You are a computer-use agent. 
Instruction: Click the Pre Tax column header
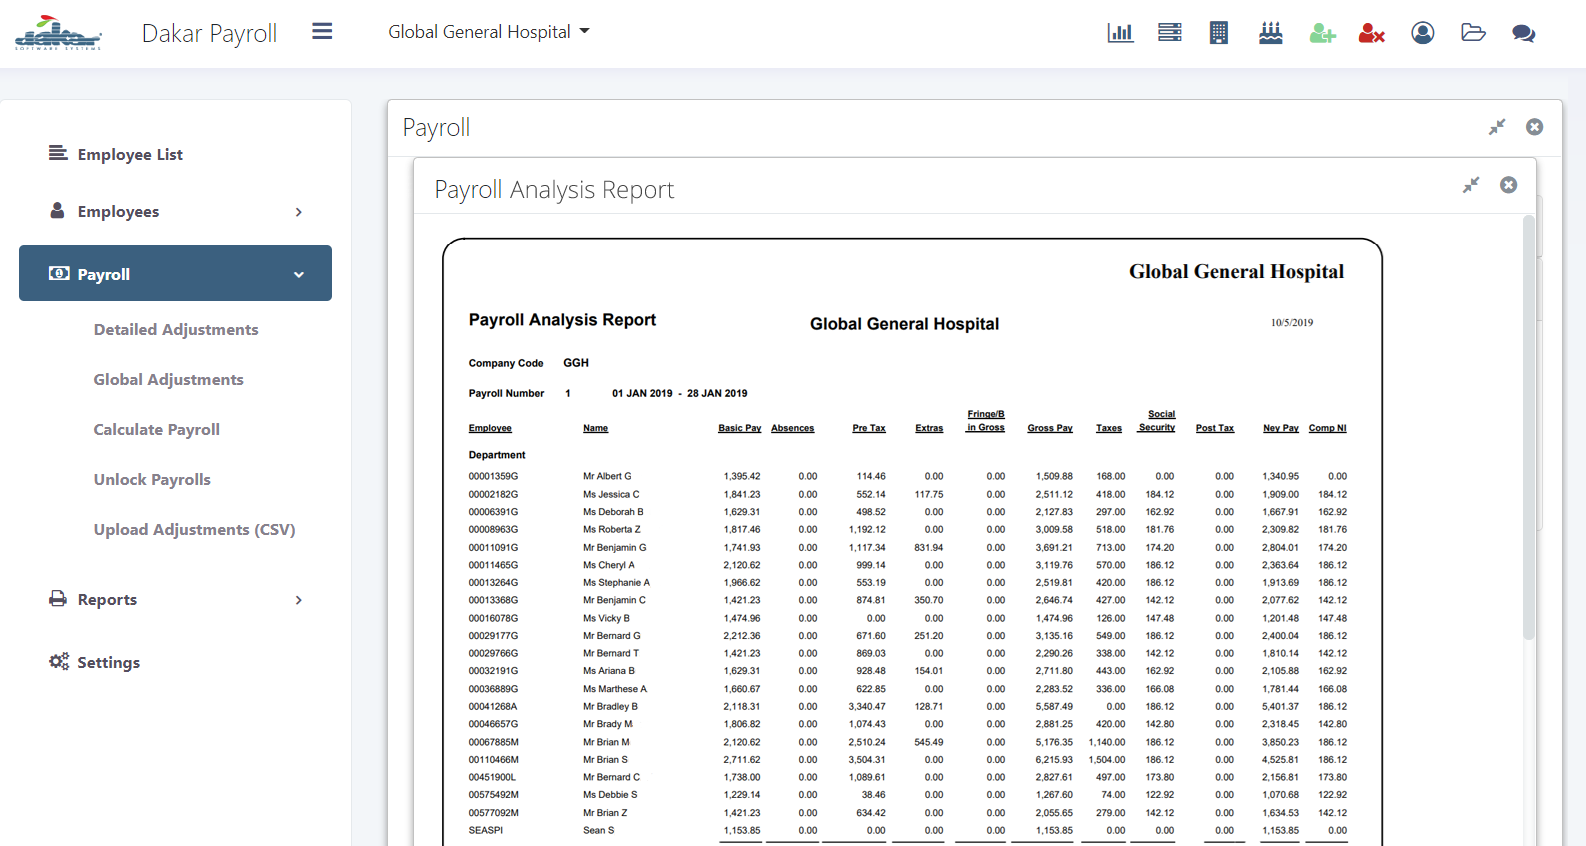click(x=869, y=428)
